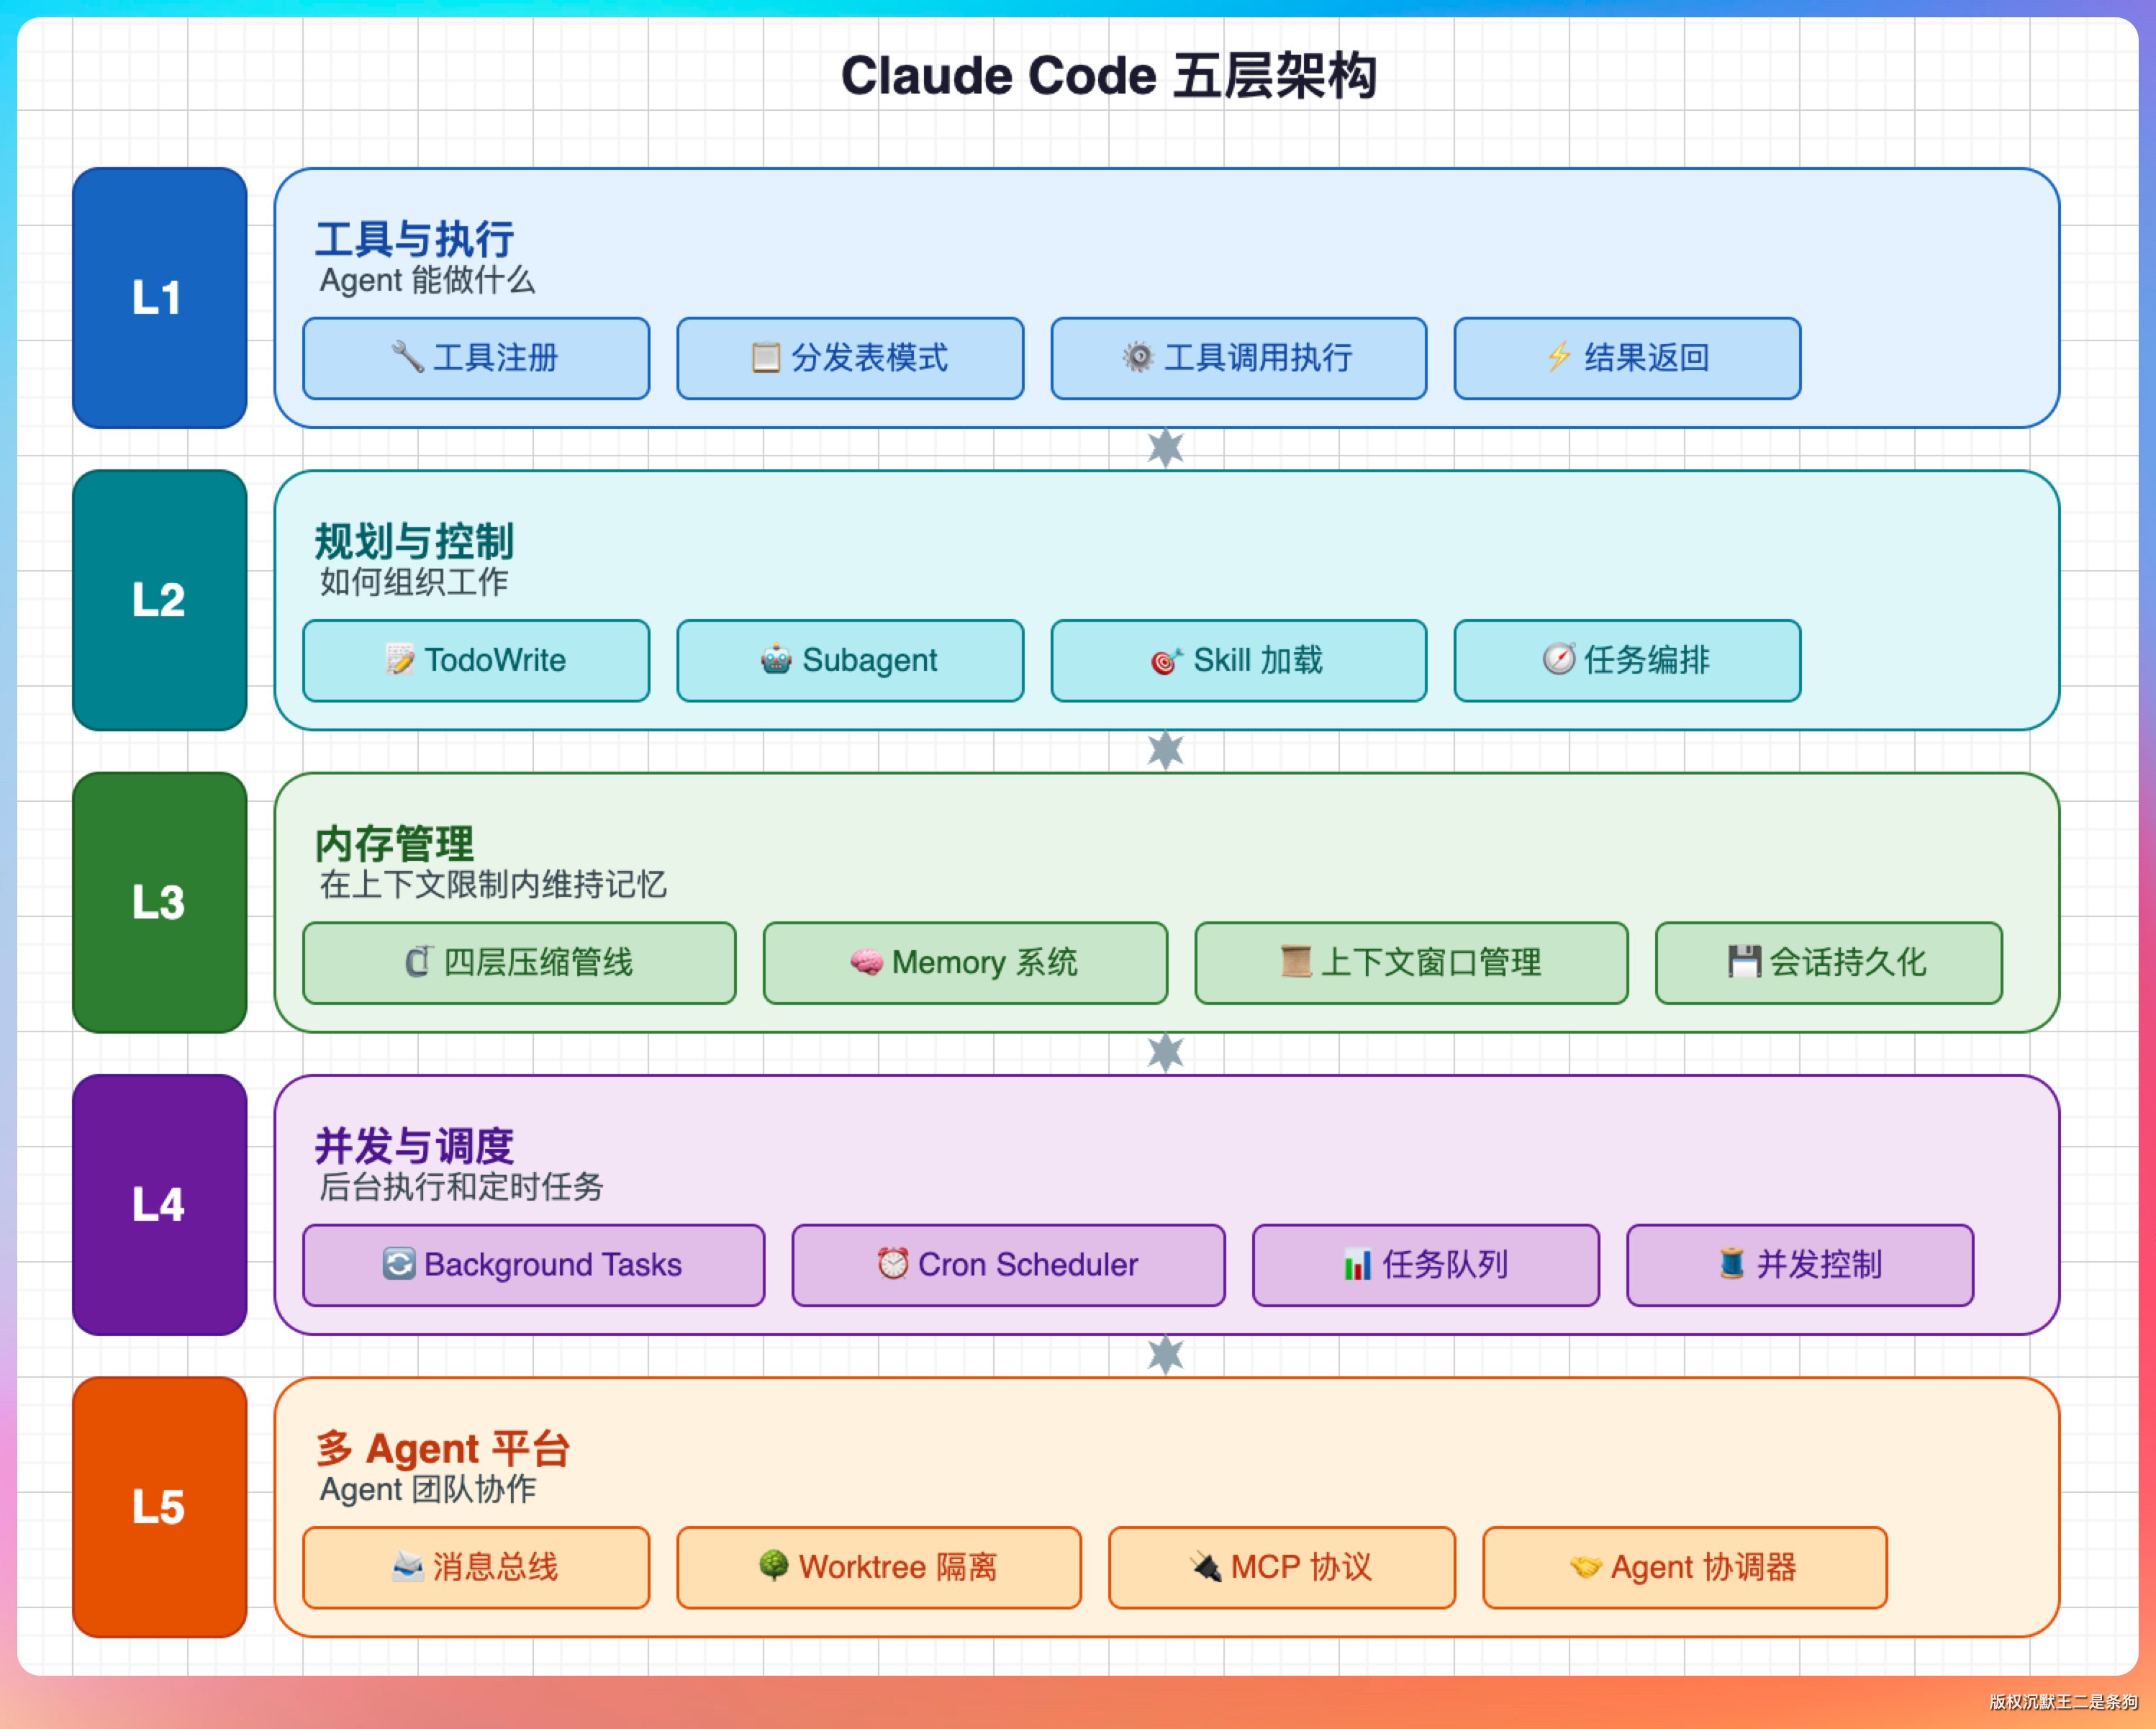The image size is (2156, 1729).
Task: Click the clipboard icon beside 分发表模式
Action: pos(766,357)
